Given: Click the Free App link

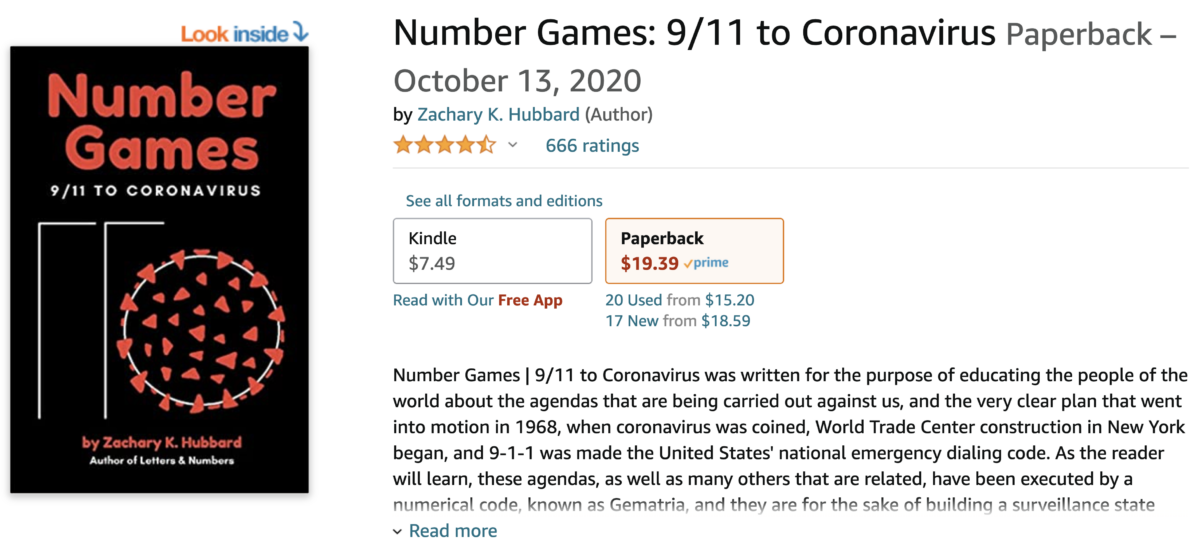Looking at the screenshot, I should coord(530,300).
